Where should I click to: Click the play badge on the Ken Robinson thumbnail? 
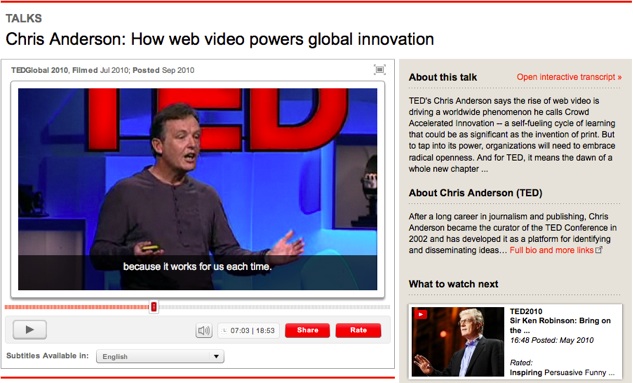pyautogui.click(x=421, y=314)
